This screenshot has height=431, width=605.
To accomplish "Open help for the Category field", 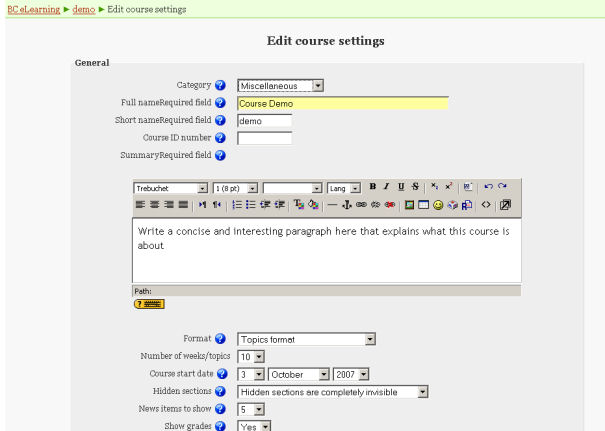I will pyautogui.click(x=220, y=86).
